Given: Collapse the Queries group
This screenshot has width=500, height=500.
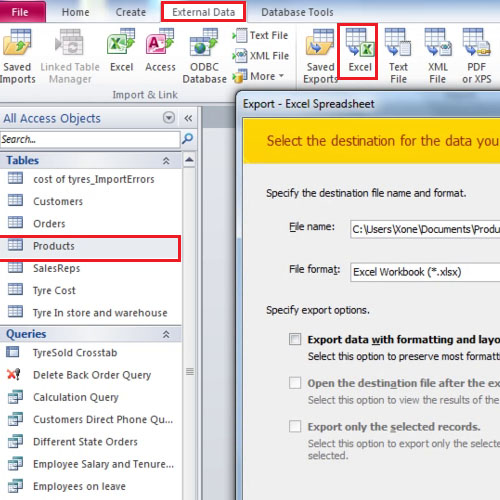Looking at the screenshot, I should (x=166, y=334).
